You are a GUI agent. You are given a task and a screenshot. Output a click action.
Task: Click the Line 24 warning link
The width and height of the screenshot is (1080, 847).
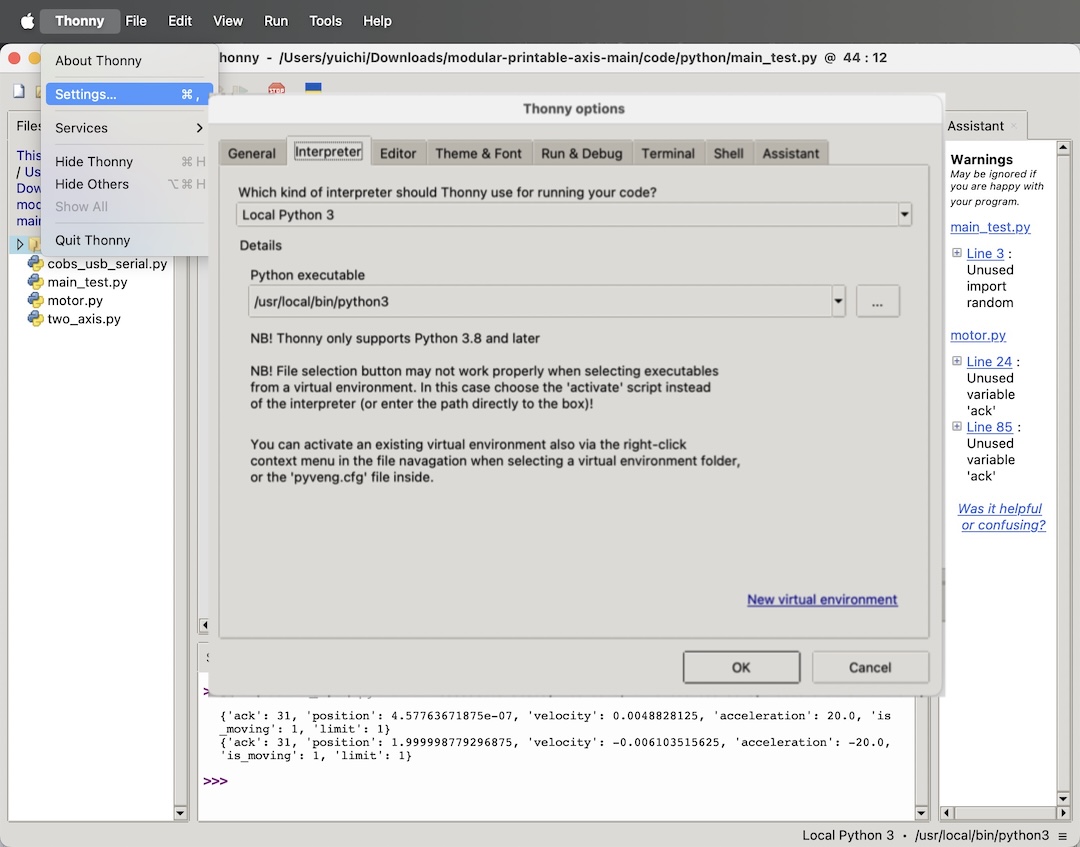coord(989,362)
